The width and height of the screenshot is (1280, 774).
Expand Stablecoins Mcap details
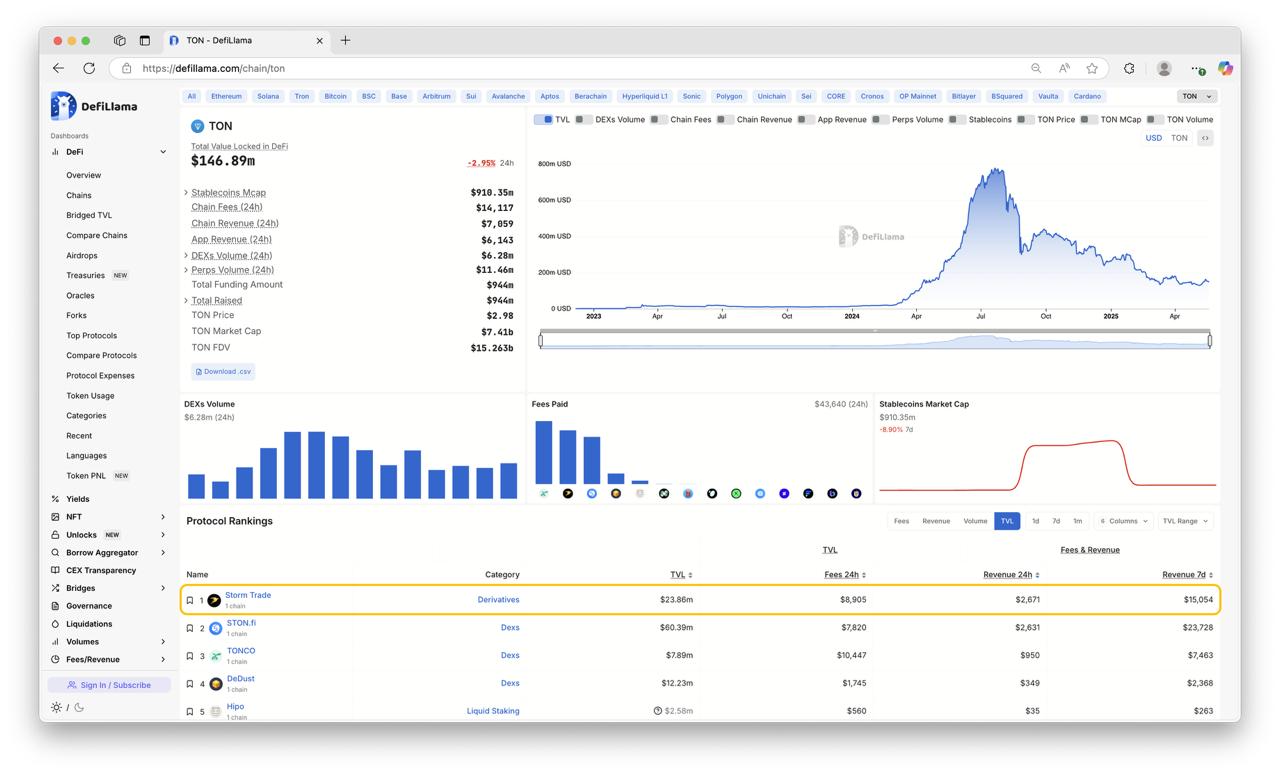tap(186, 193)
